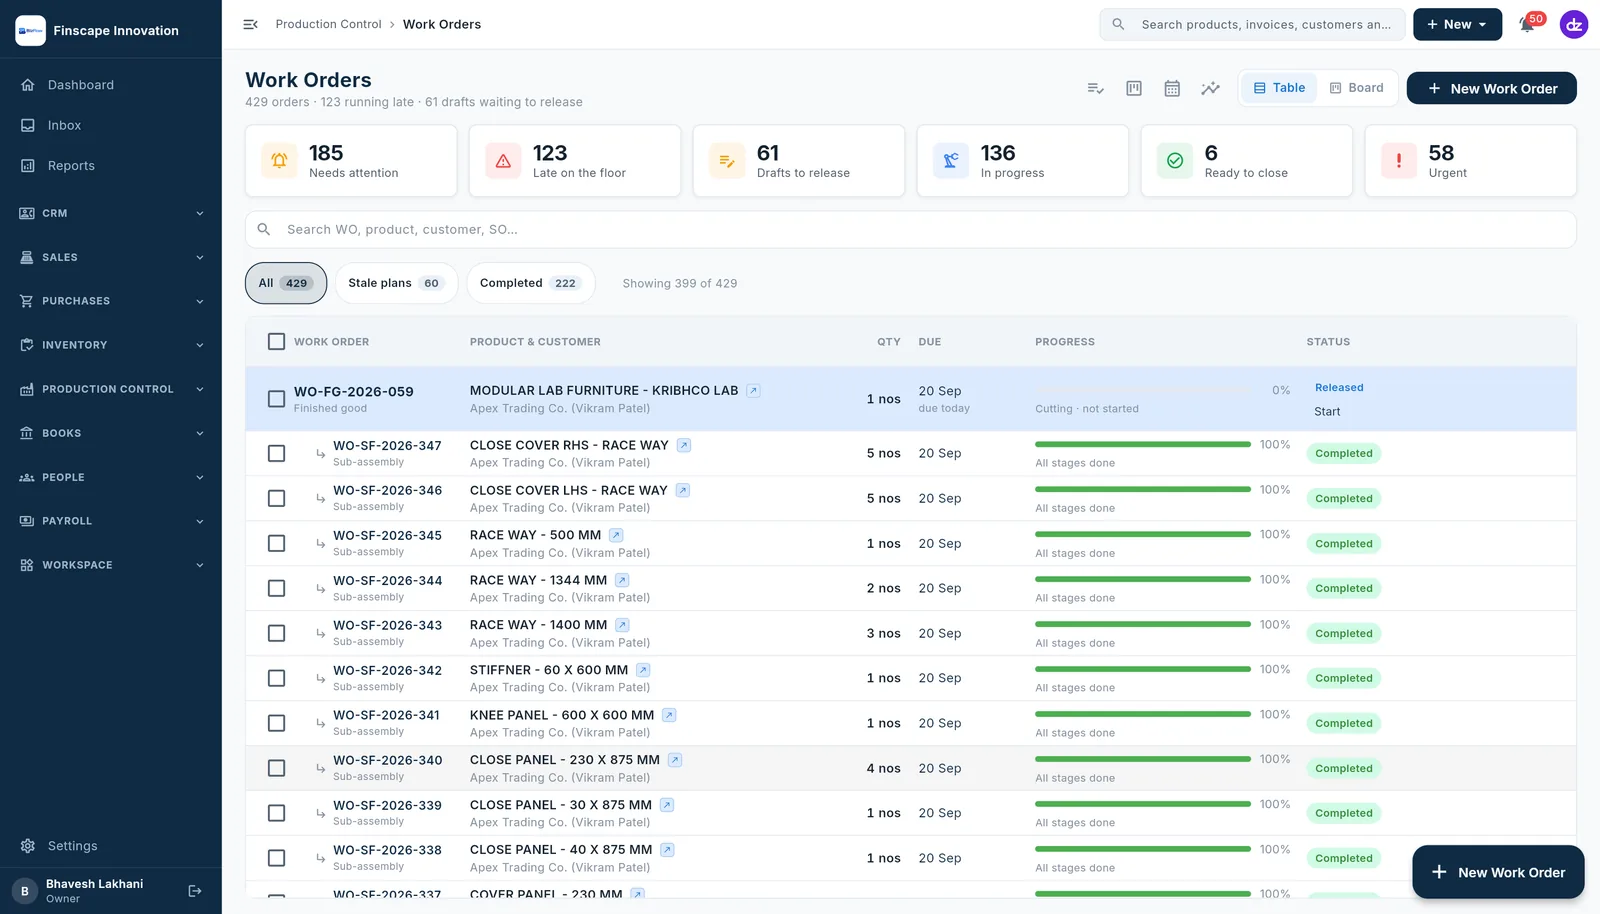Expand the CRM sidebar section
The width and height of the screenshot is (1600, 914).
tap(110, 213)
